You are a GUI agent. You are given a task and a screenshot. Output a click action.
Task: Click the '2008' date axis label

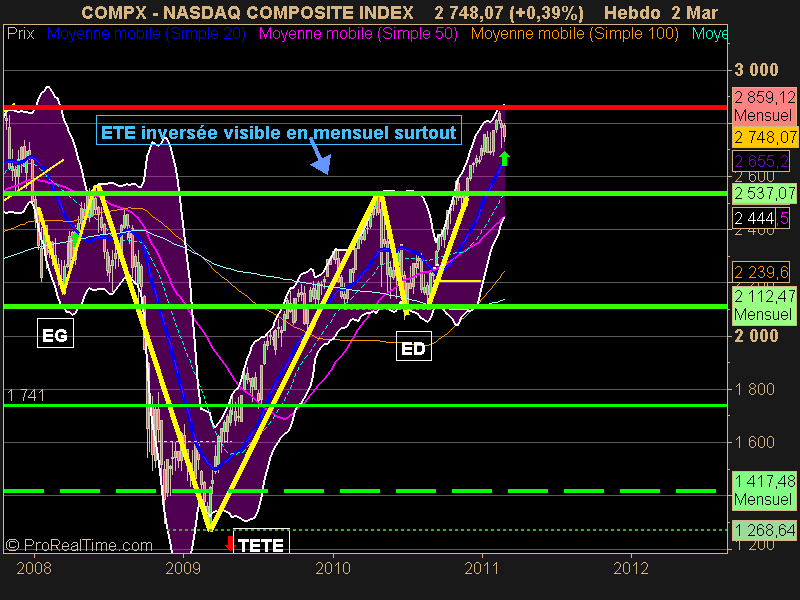tap(34, 568)
